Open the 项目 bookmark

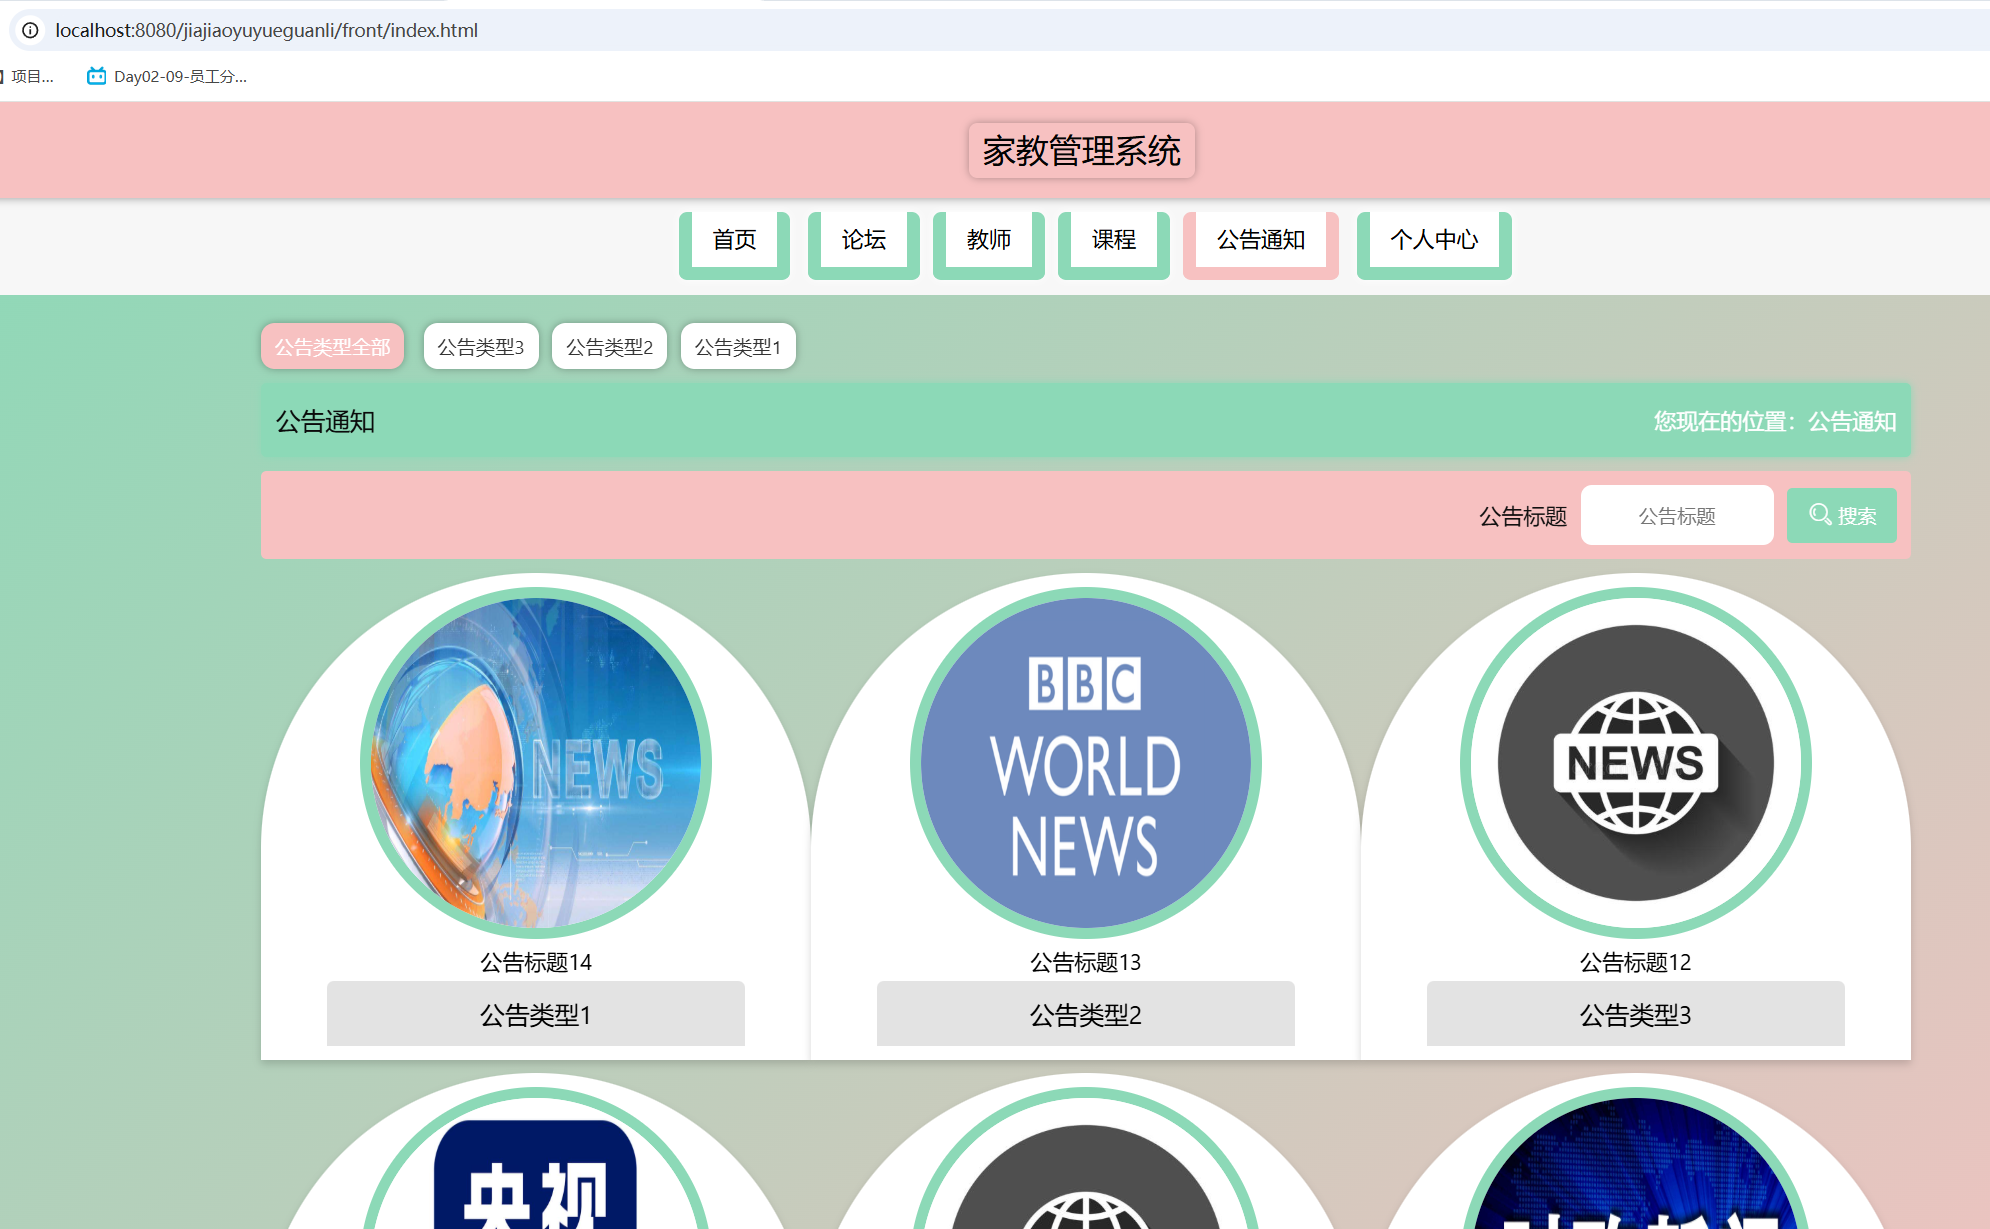[x=27, y=76]
